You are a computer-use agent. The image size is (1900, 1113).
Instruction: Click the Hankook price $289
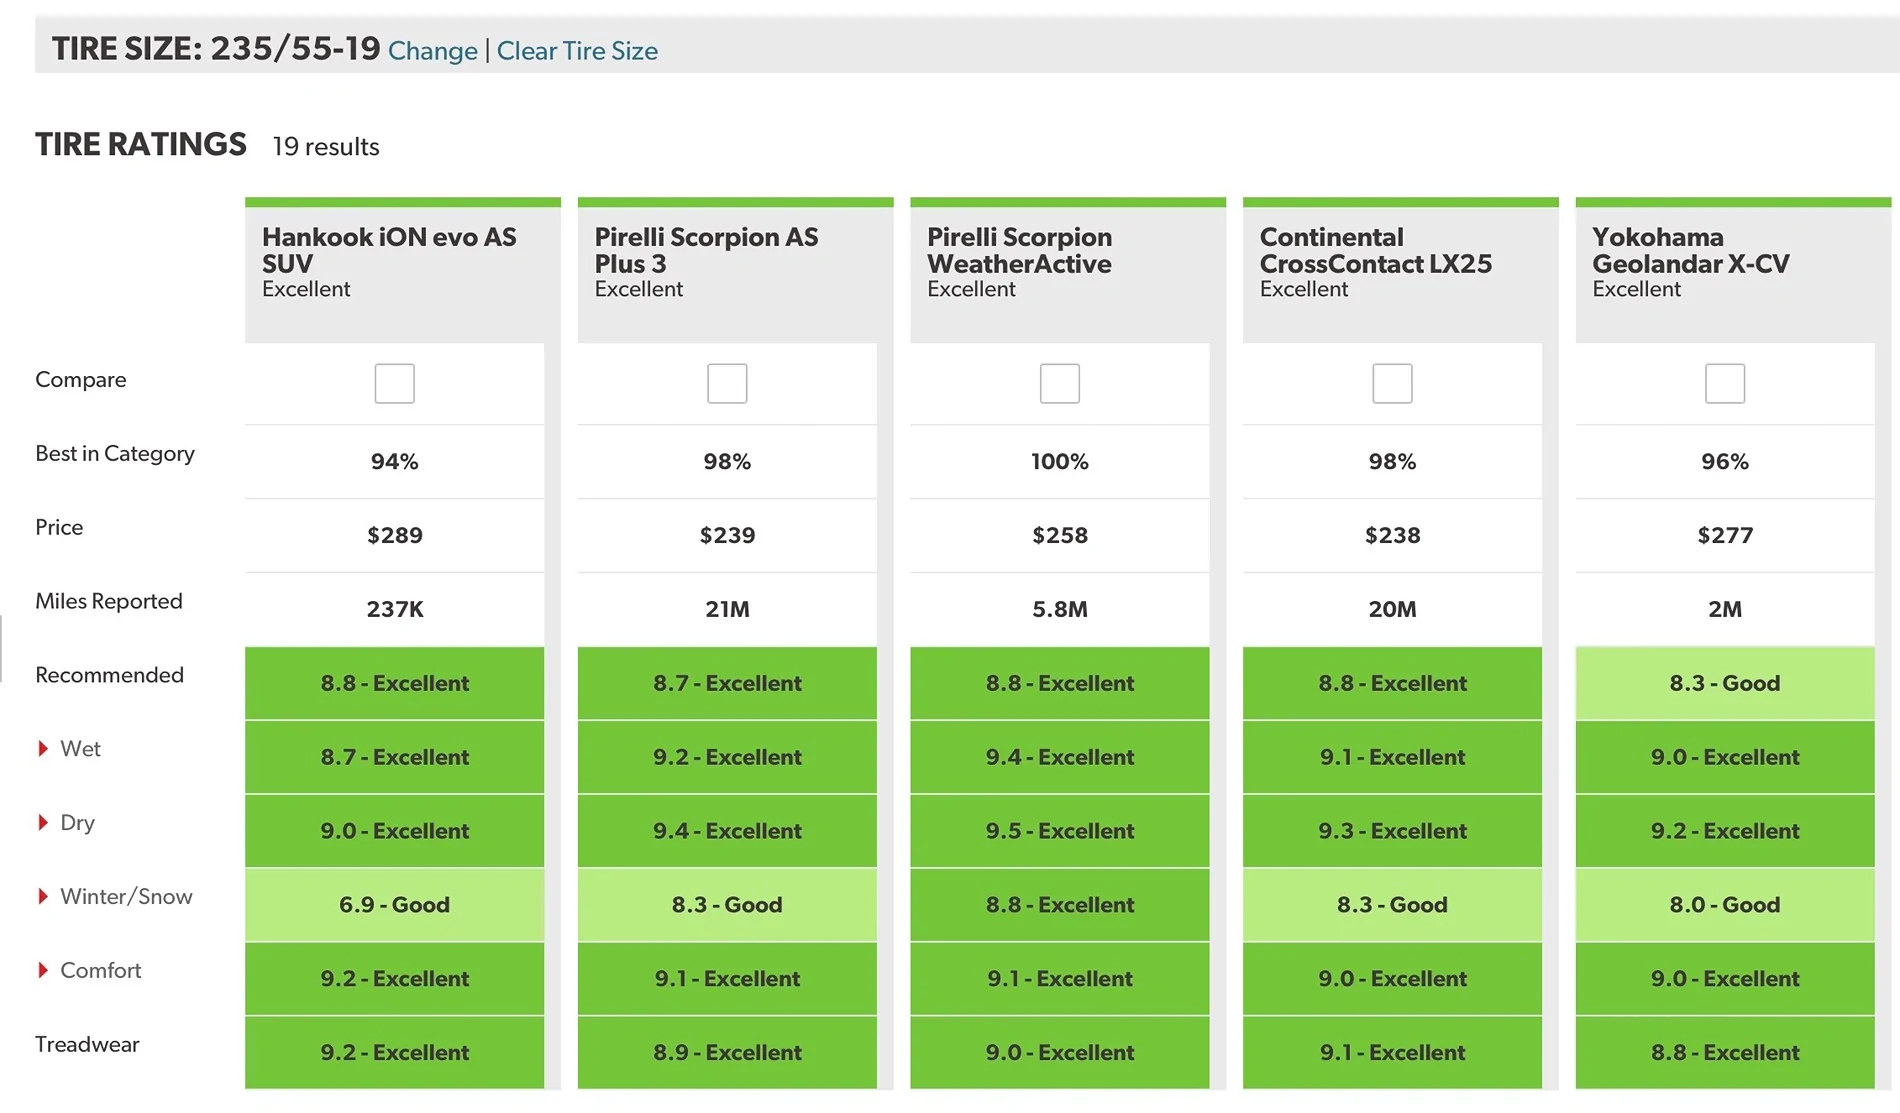(395, 535)
